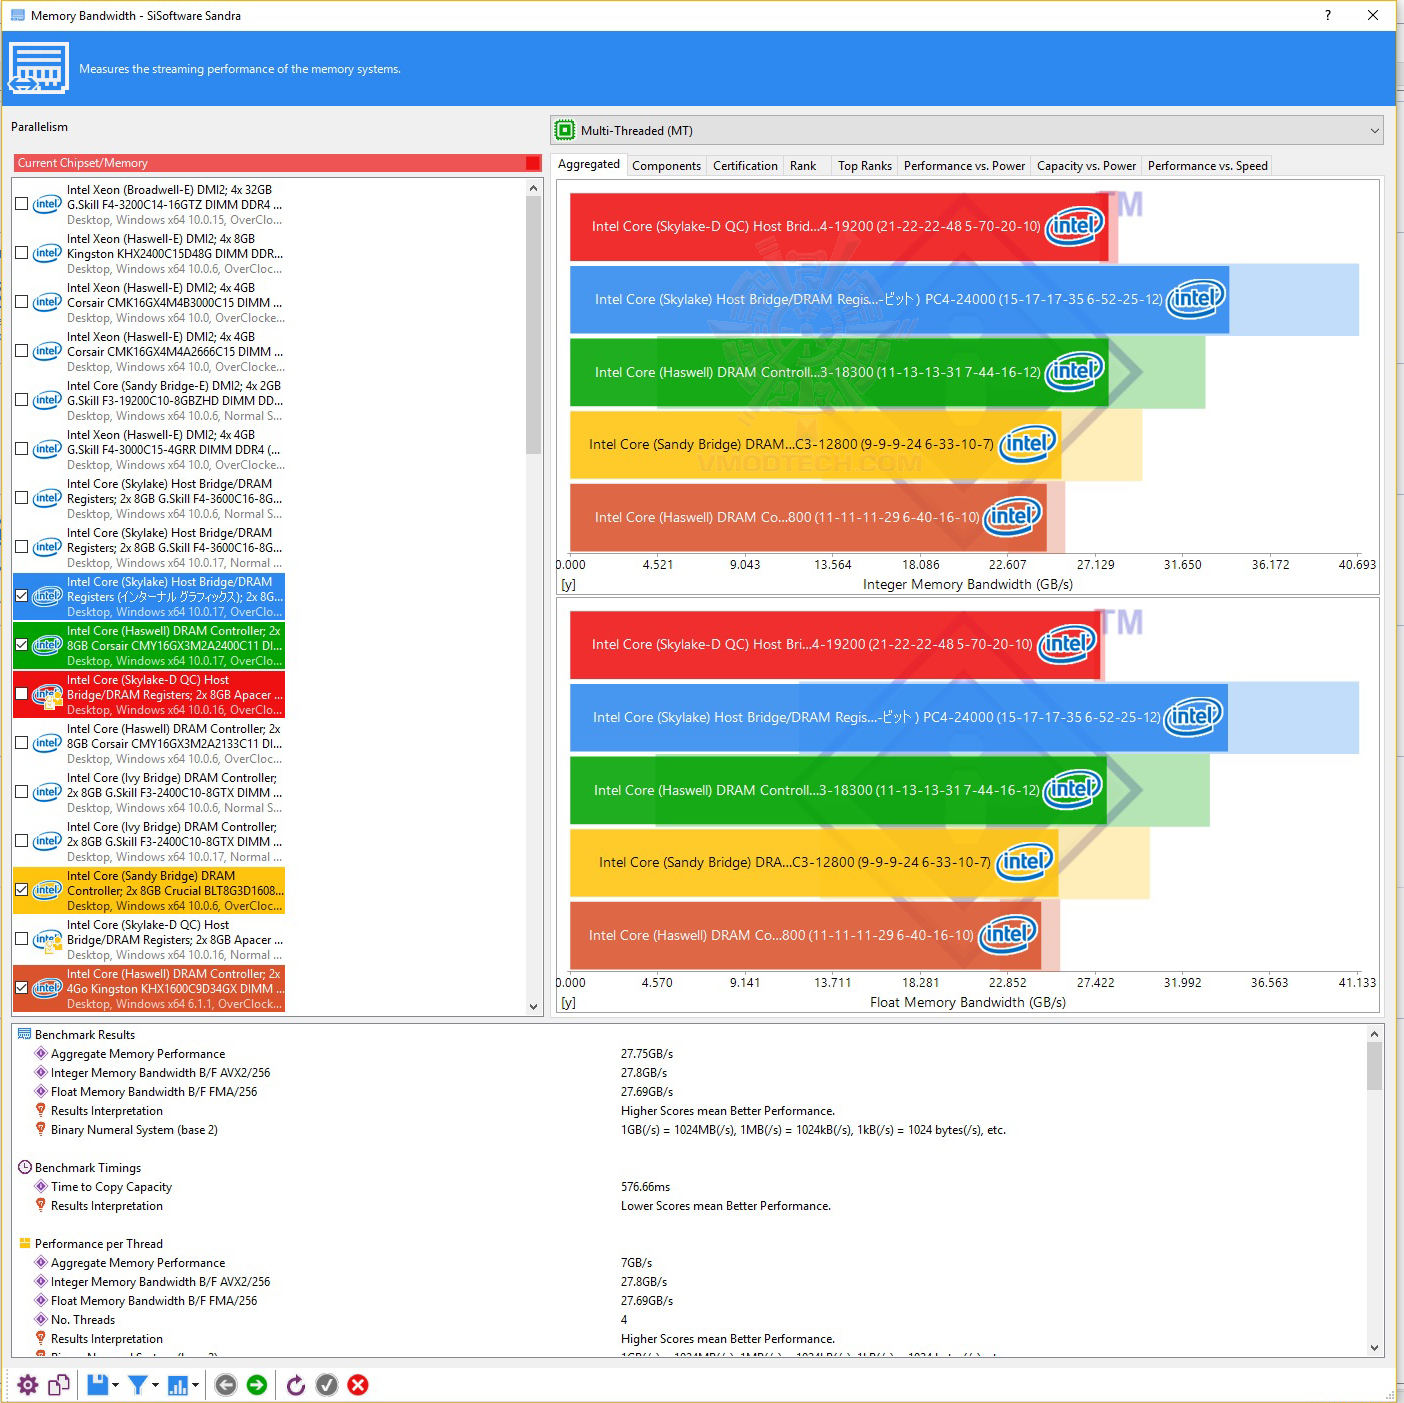Switch to Performance vs. Power tab

[x=964, y=166]
